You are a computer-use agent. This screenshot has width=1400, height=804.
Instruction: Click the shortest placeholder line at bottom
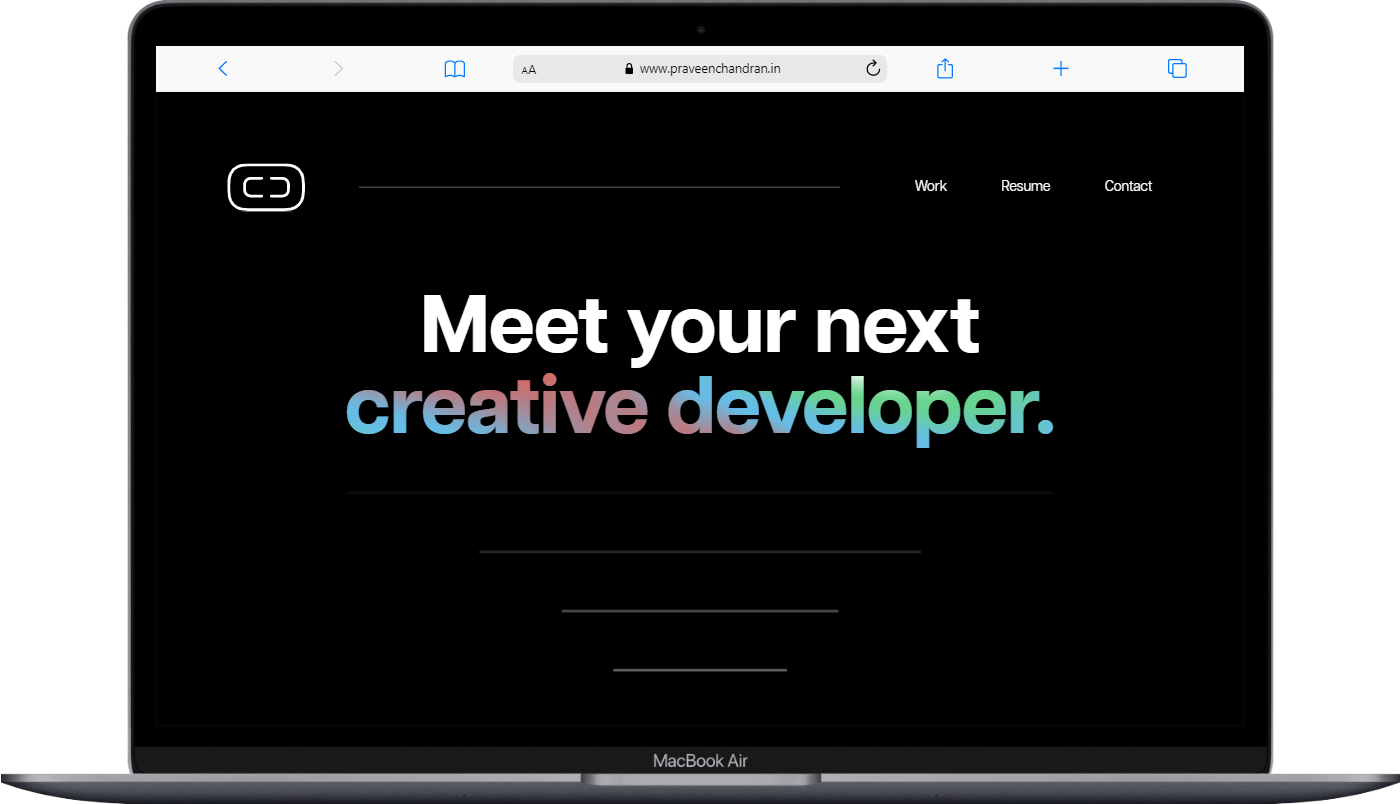tap(700, 670)
